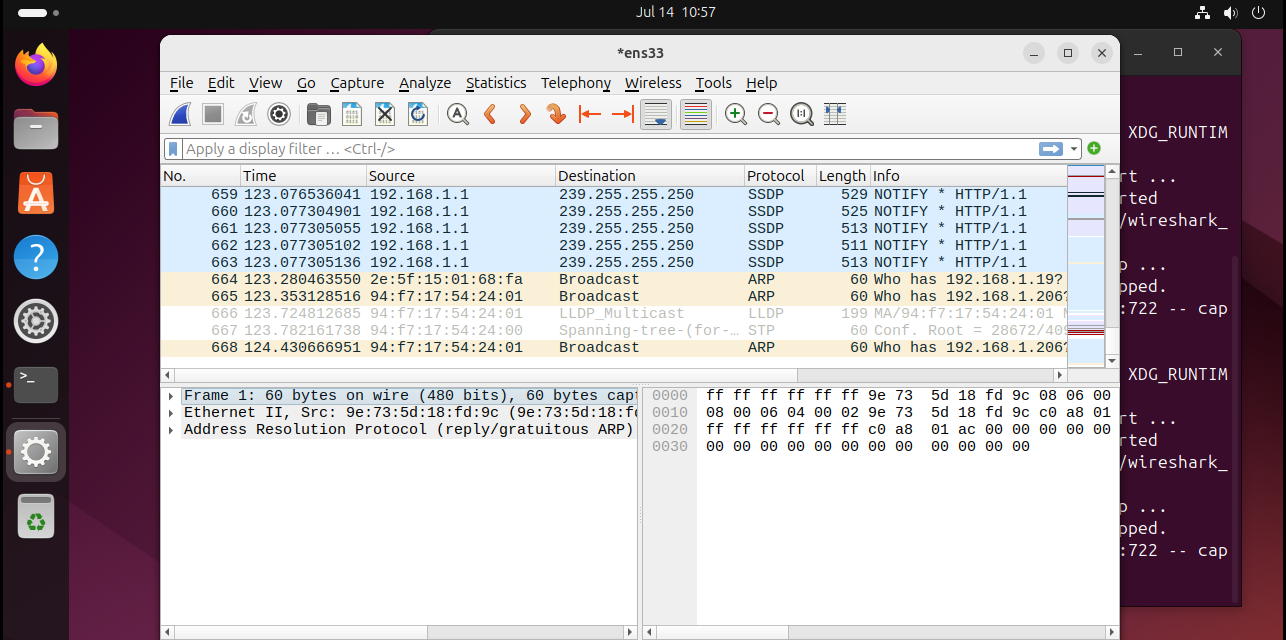Image resolution: width=1286 pixels, height=640 pixels.
Task: Open Ubuntu Software from dock
Action: (x=36, y=194)
